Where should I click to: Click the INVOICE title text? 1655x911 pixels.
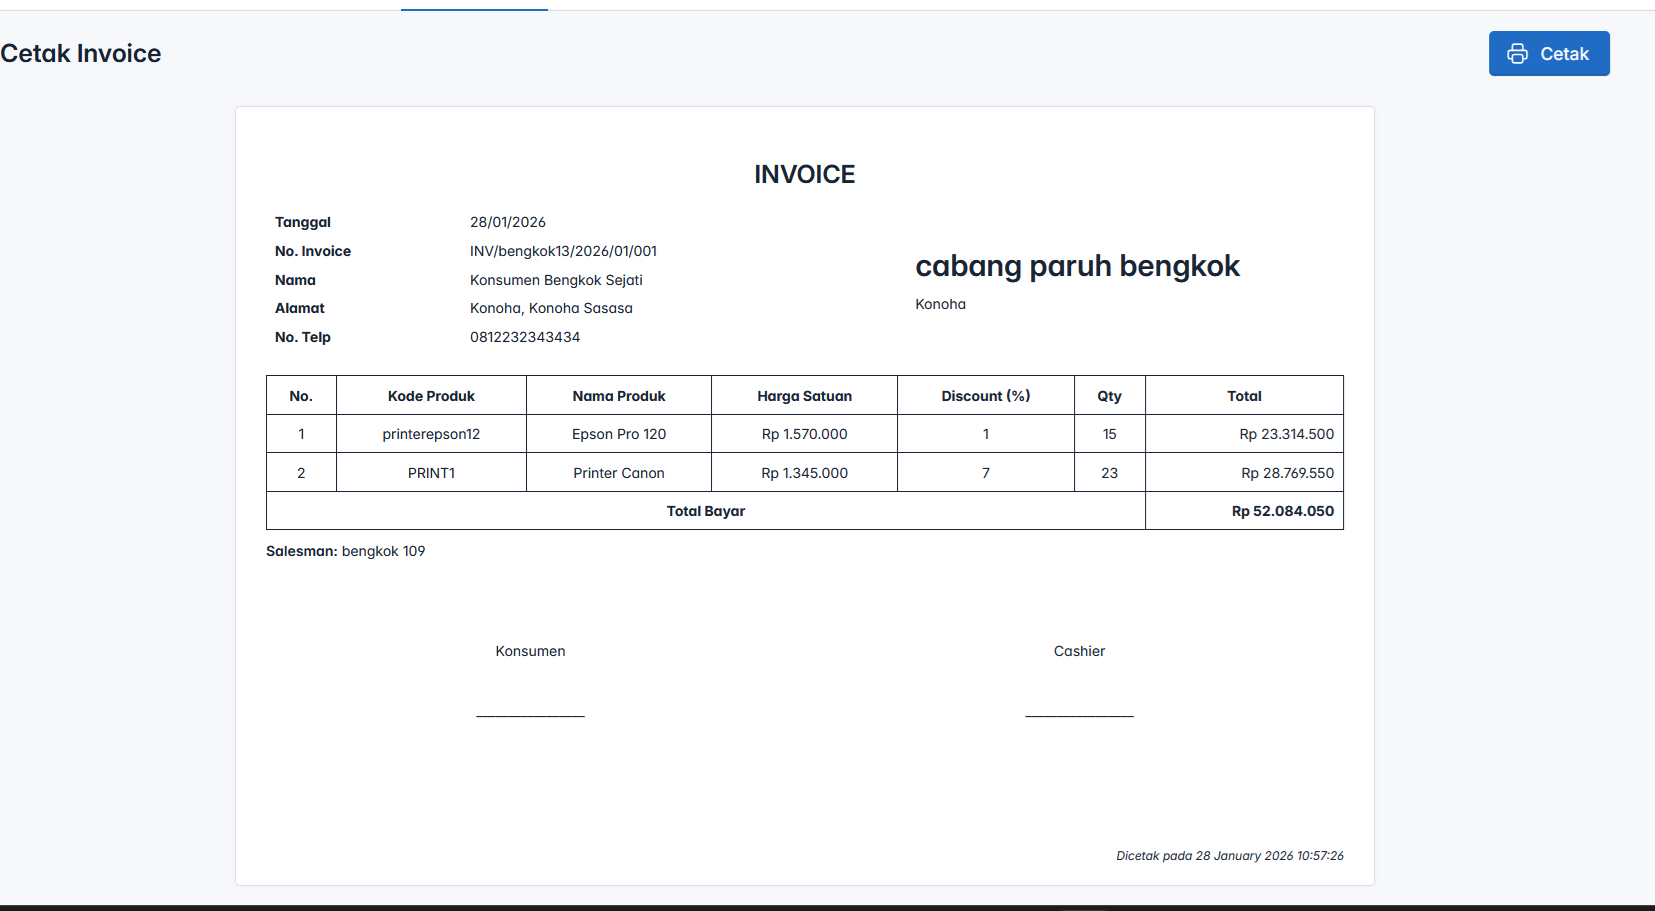click(805, 174)
